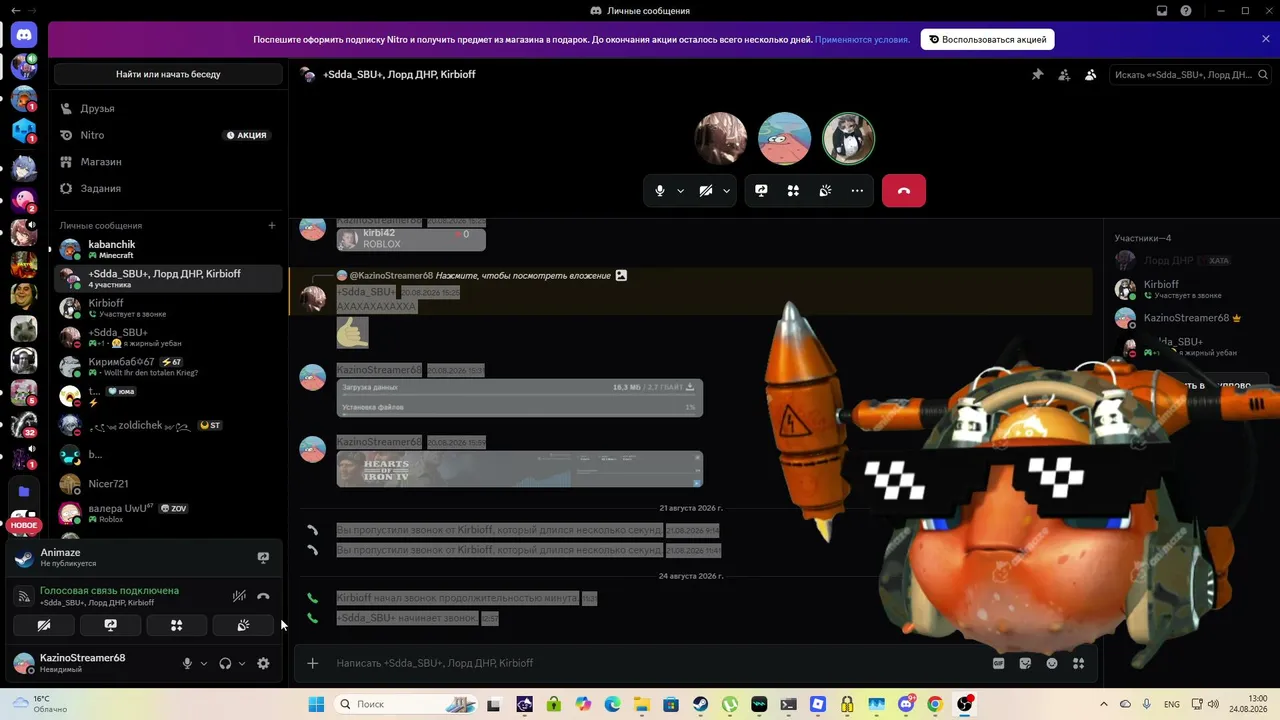The height and width of the screenshot is (720, 1280).
Task: Open Steam from the taskbar
Action: 701,704
